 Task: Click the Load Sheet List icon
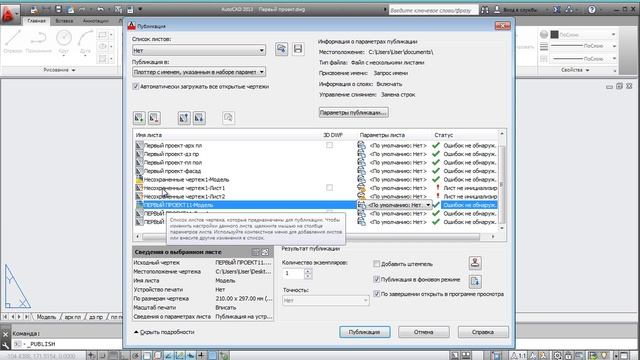coord(281,49)
